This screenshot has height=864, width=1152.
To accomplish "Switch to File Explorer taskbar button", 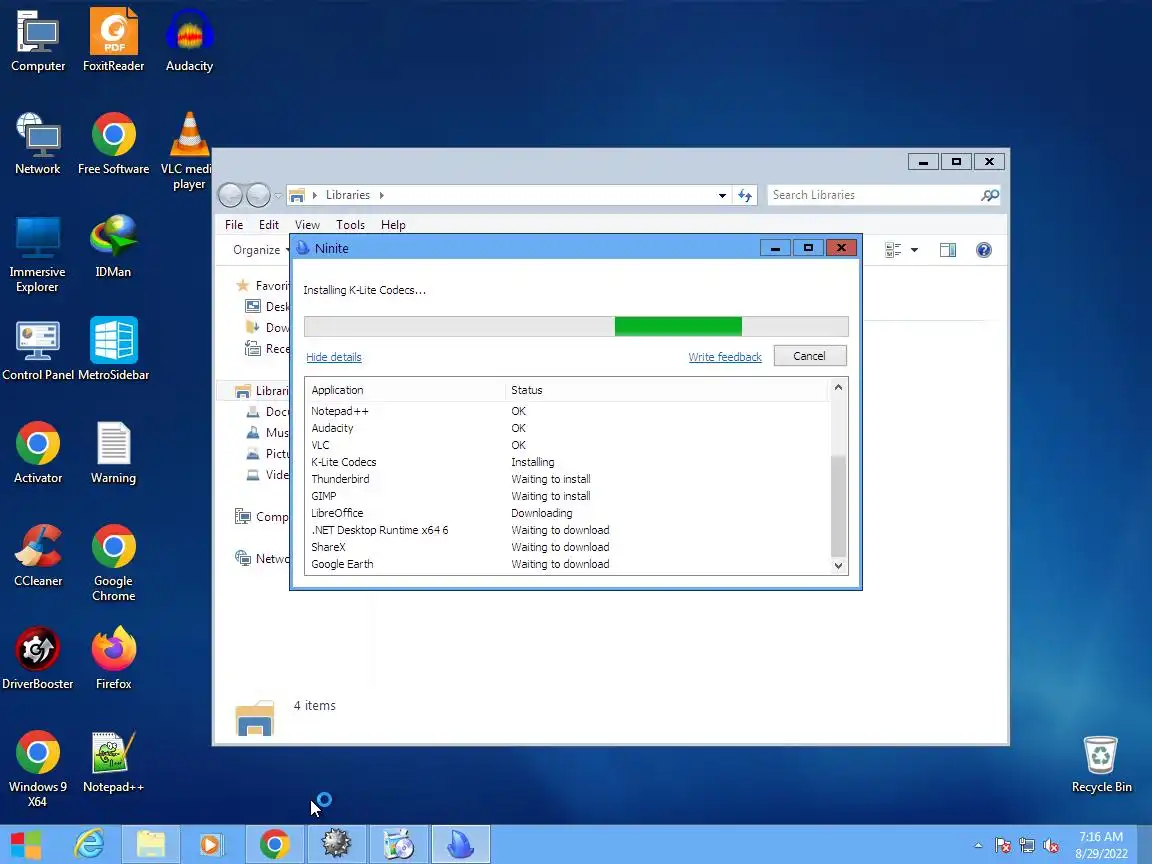I will [x=151, y=845].
